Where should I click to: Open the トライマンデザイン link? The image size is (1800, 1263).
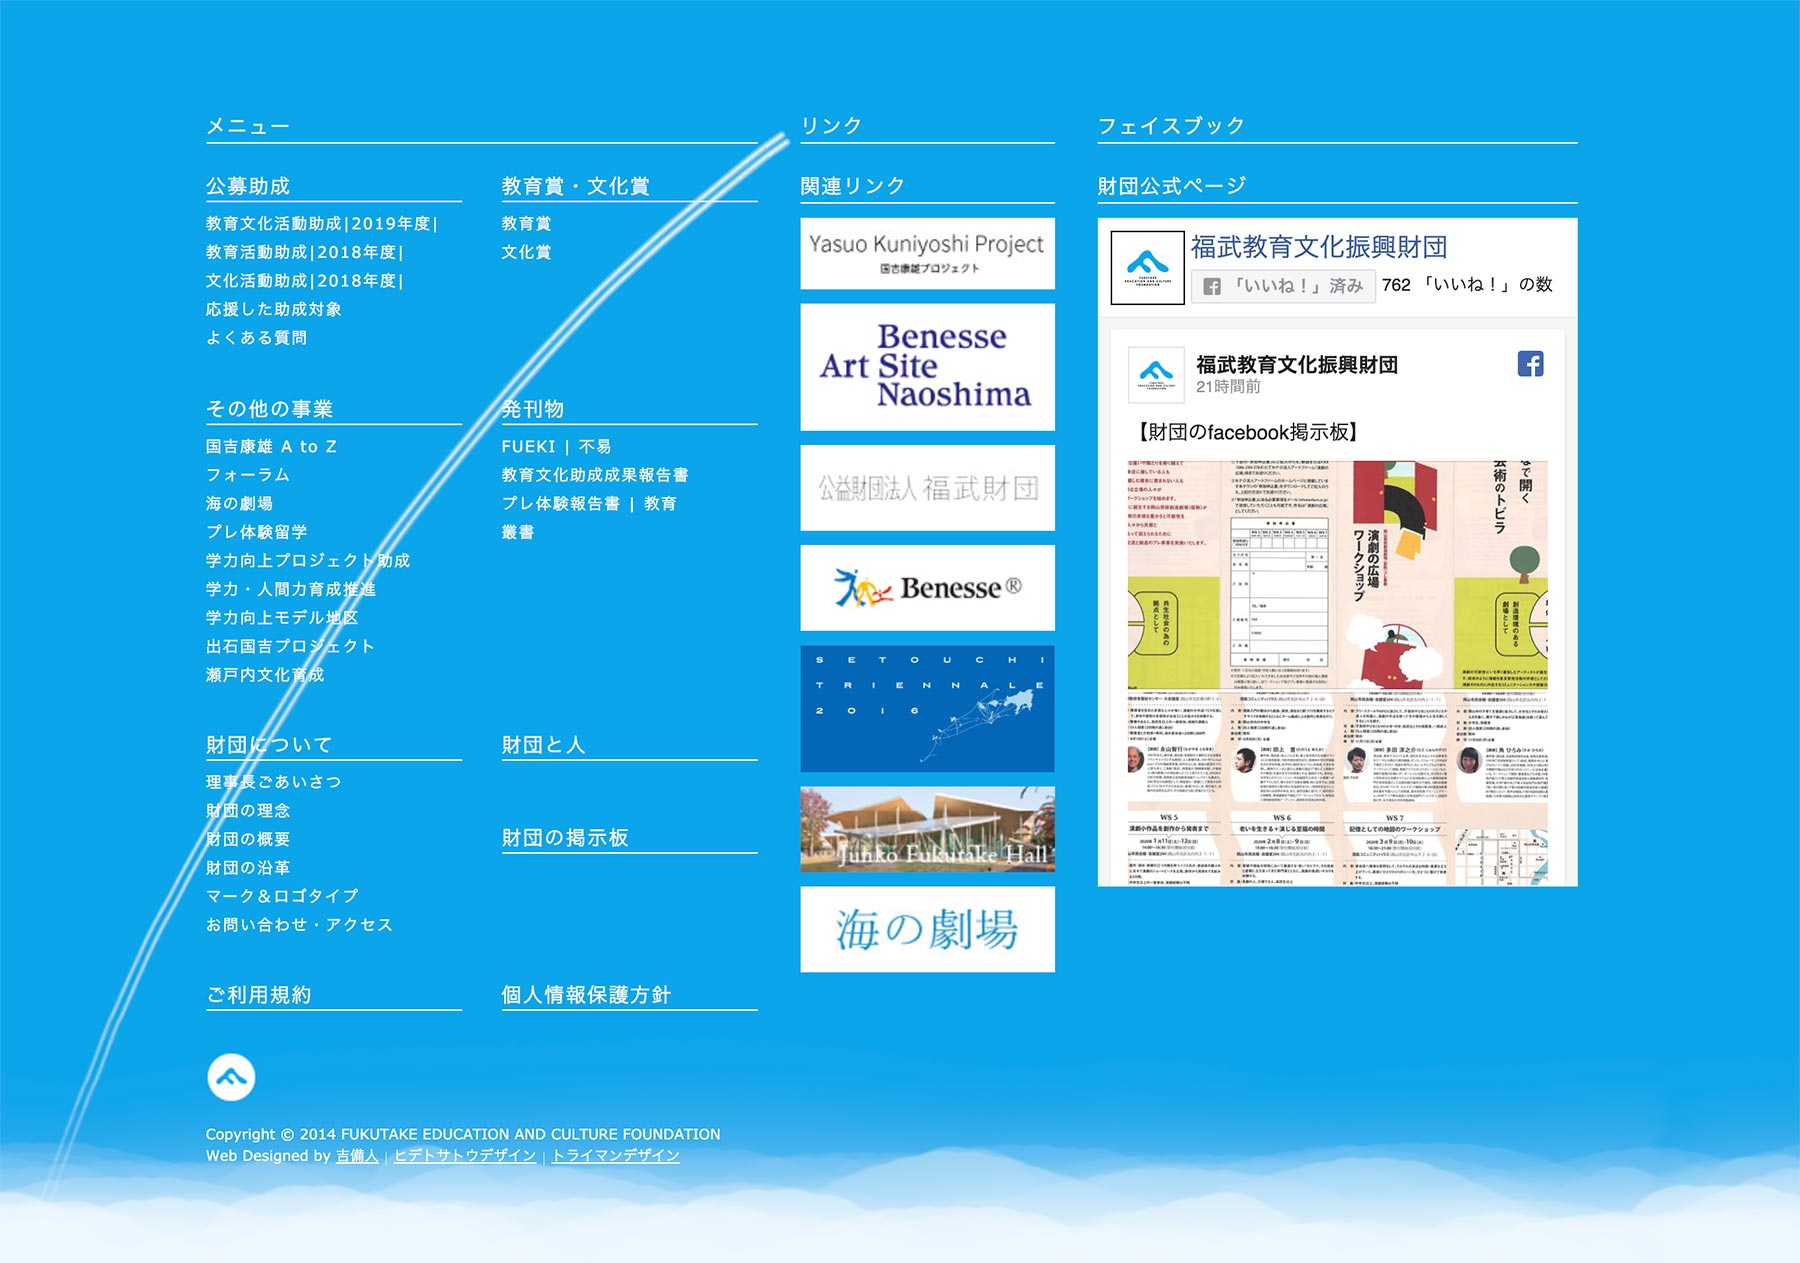coord(616,1156)
